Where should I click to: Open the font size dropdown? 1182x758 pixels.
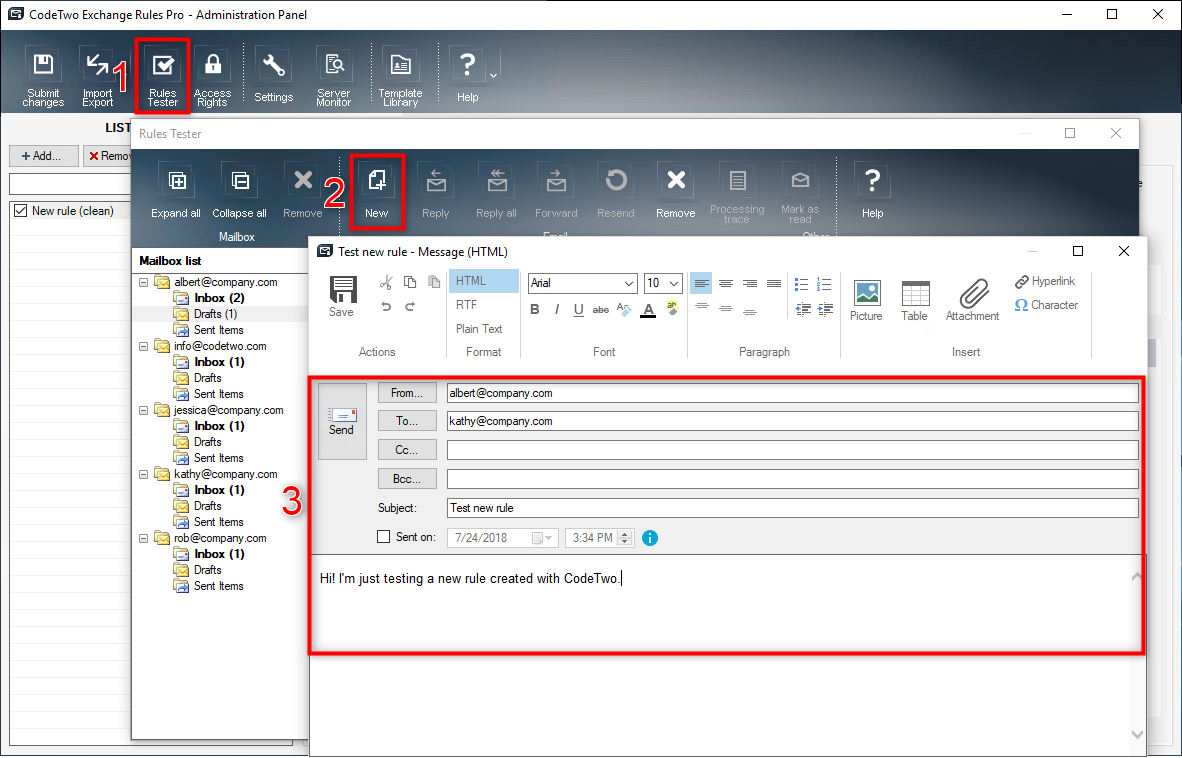[x=662, y=283]
